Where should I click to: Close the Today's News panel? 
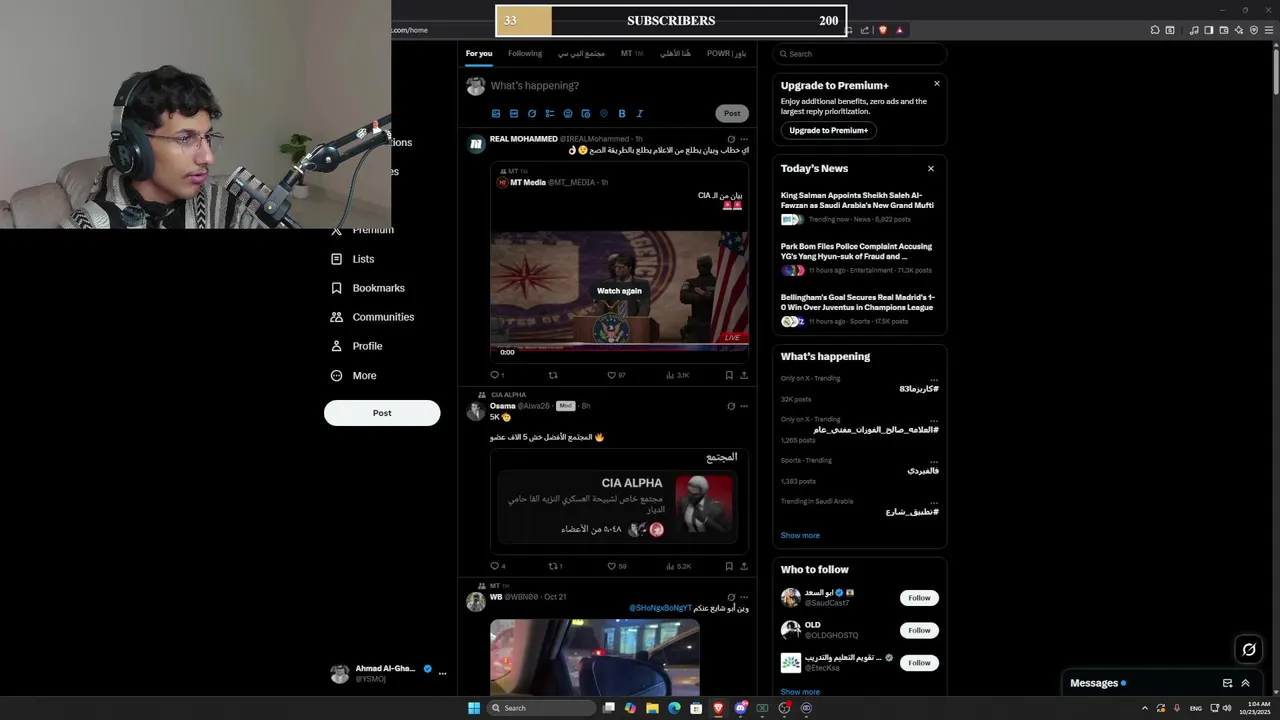point(931,169)
